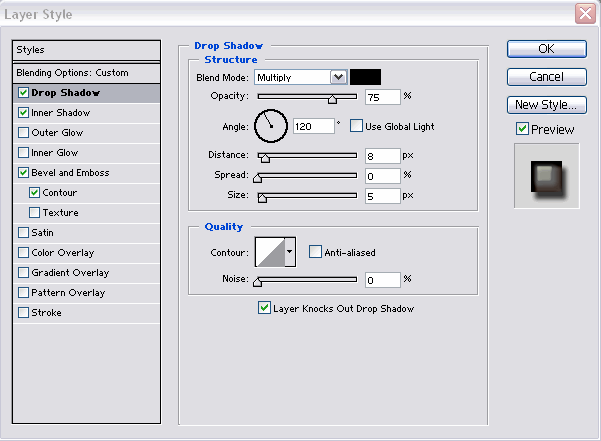Enable the Gradient Overlay checkbox
This screenshot has width=601, height=441.
coord(23,272)
